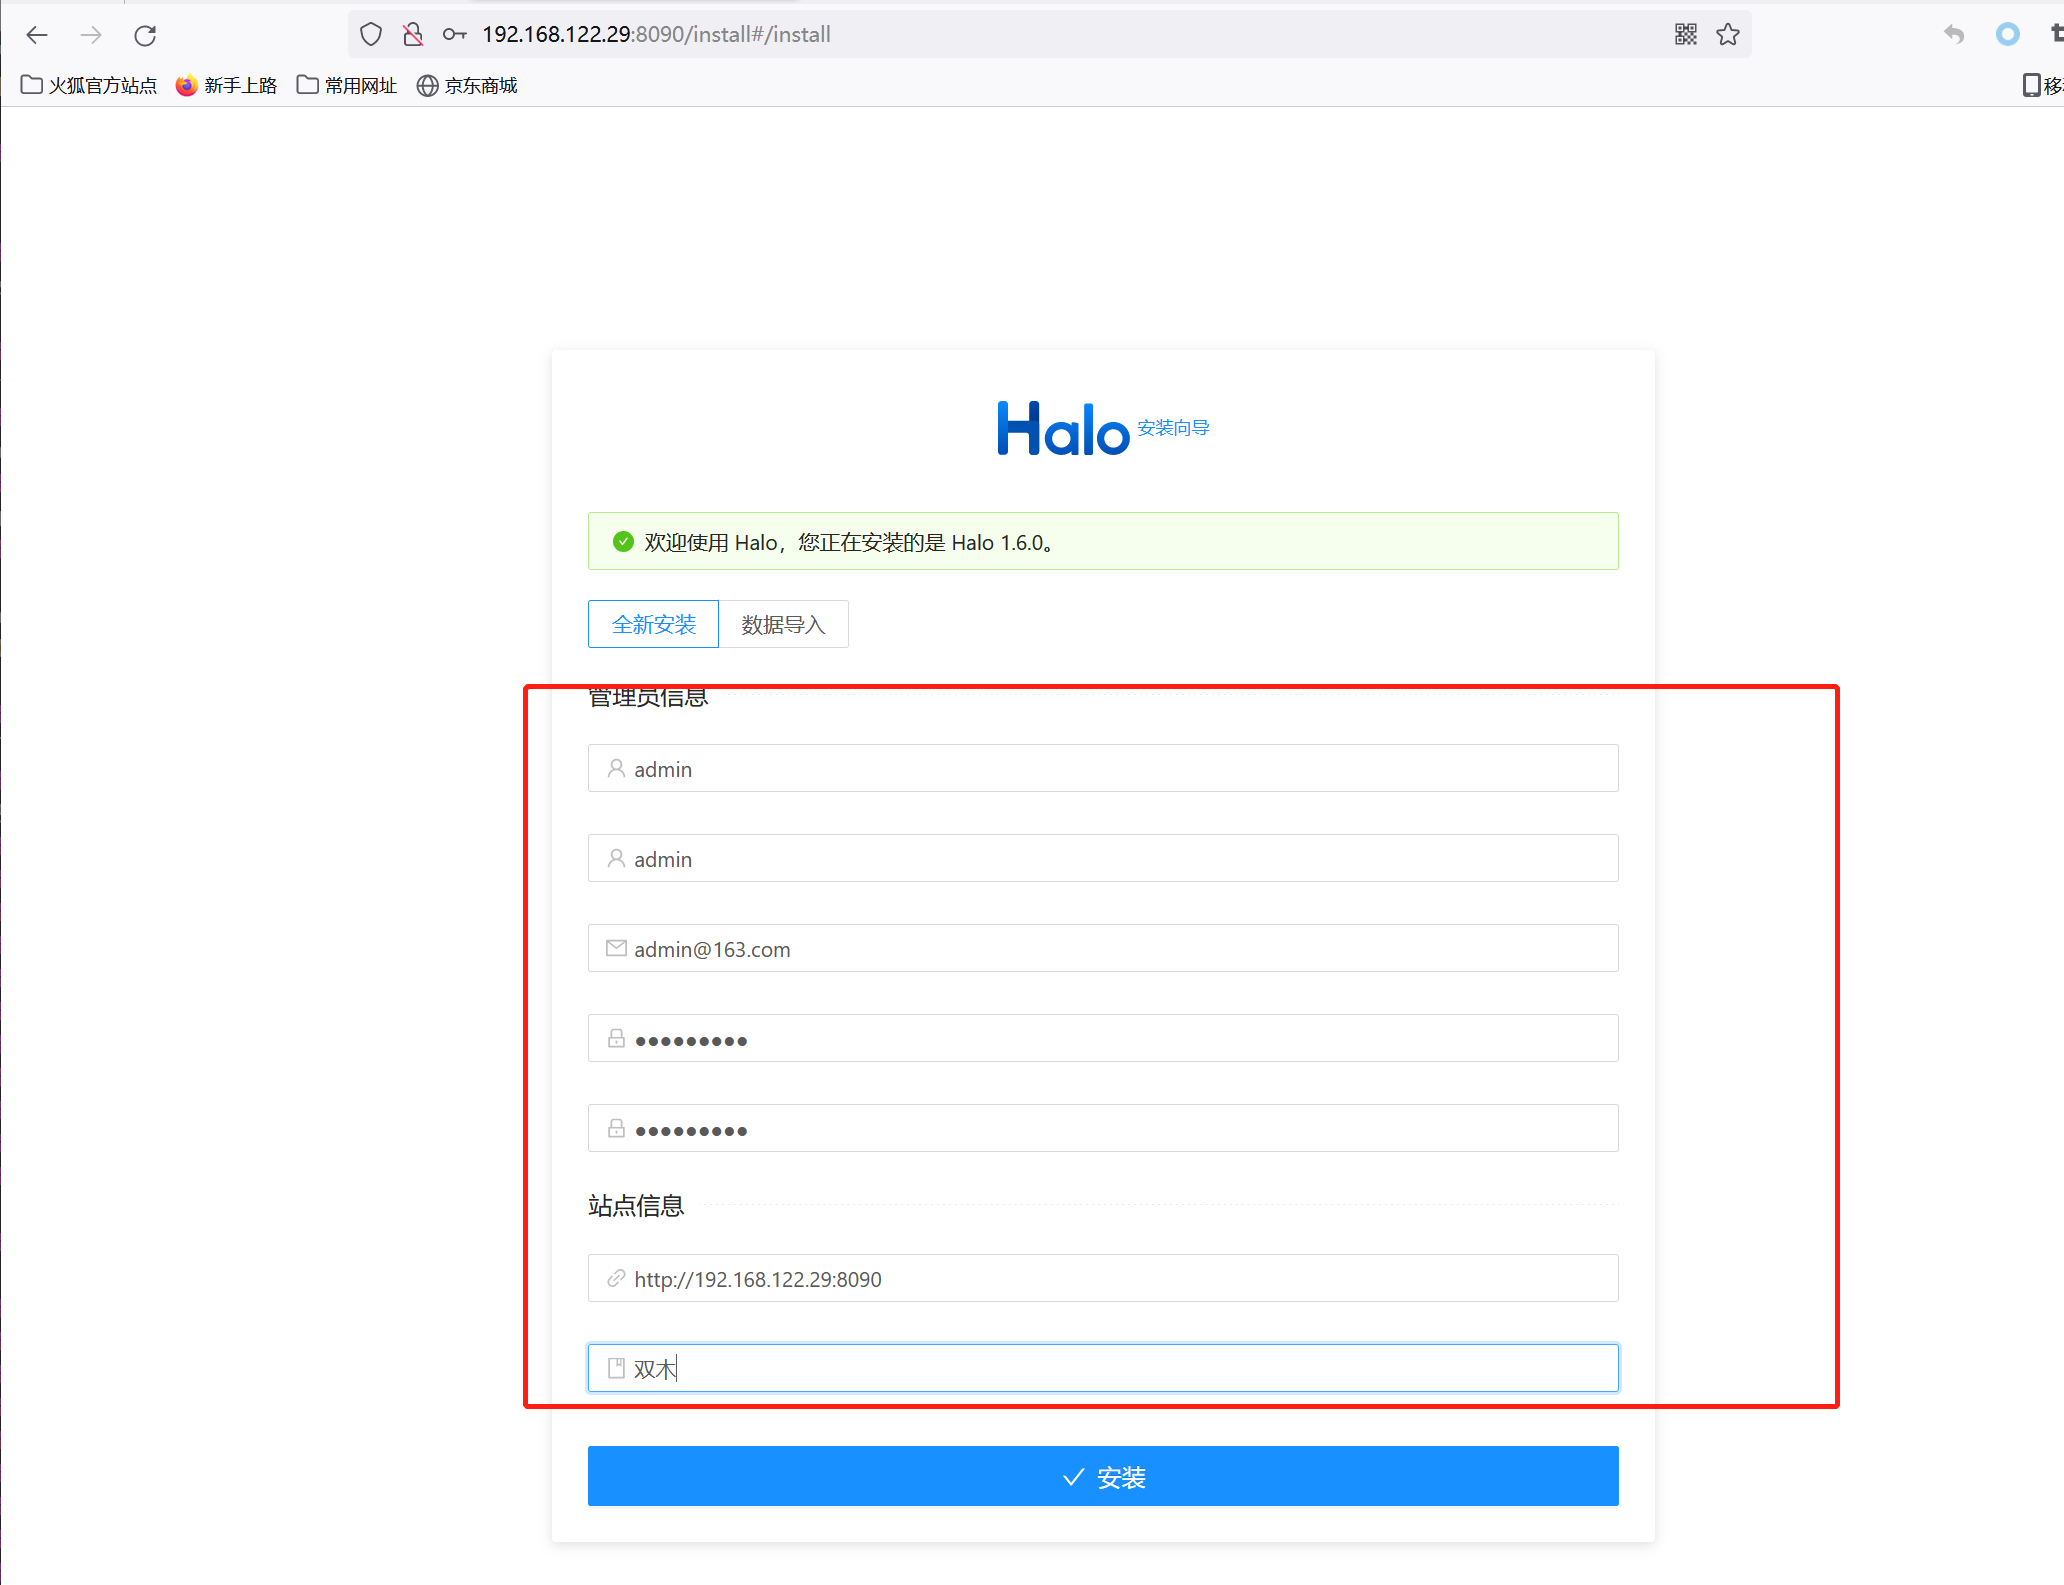Click the admin@163.com email field
This screenshot has height=1585, width=2064.
tap(1102, 948)
